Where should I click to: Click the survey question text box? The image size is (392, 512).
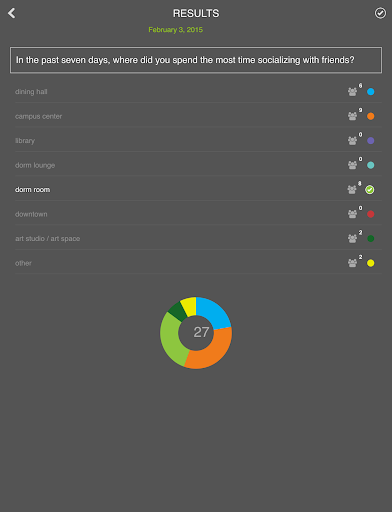pos(196,60)
